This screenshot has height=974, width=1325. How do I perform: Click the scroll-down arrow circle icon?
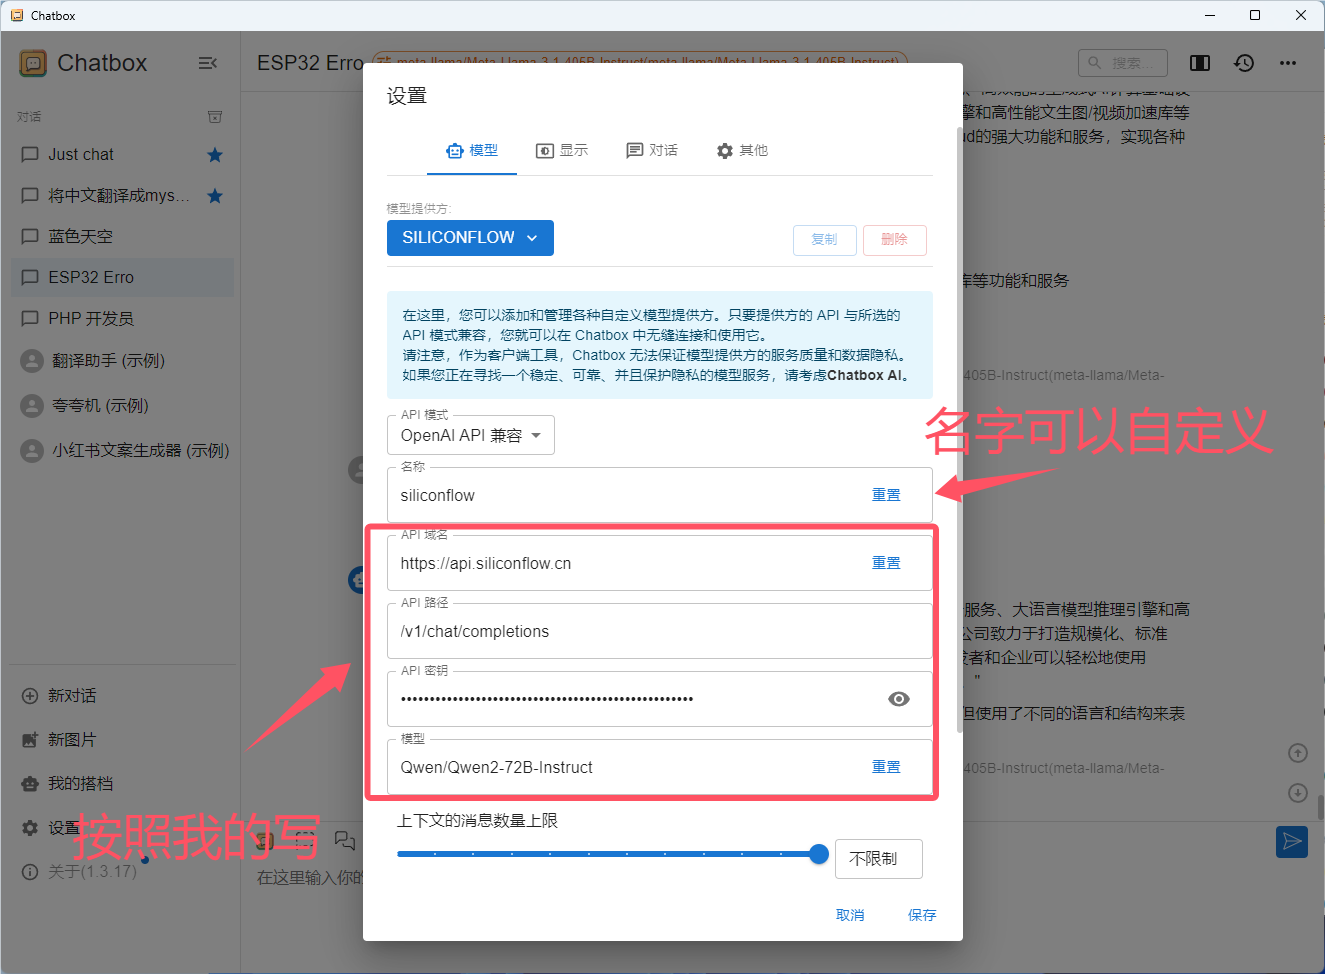pyautogui.click(x=1298, y=793)
